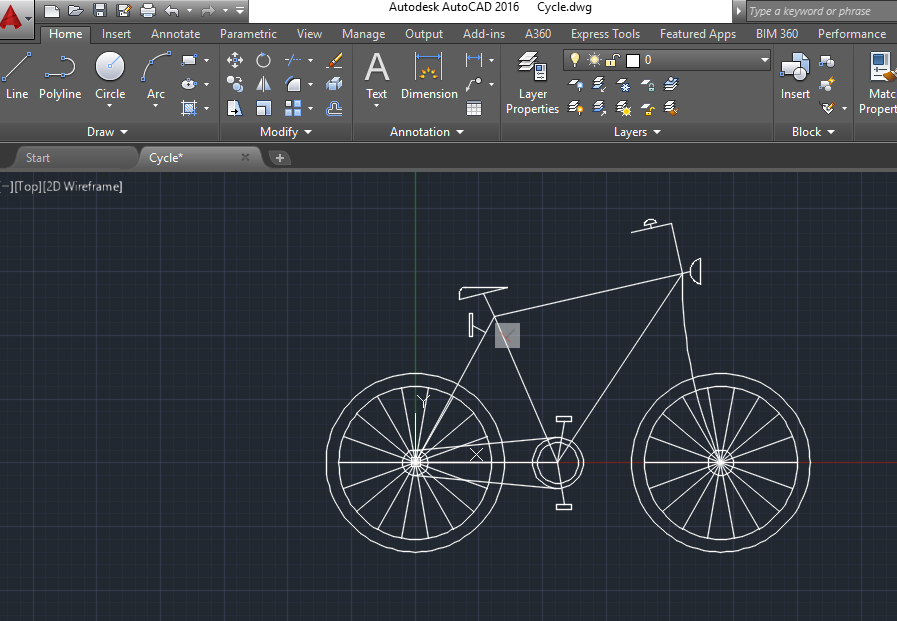
Task: Open the Block Editor icon
Action: [x=827, y=85]
